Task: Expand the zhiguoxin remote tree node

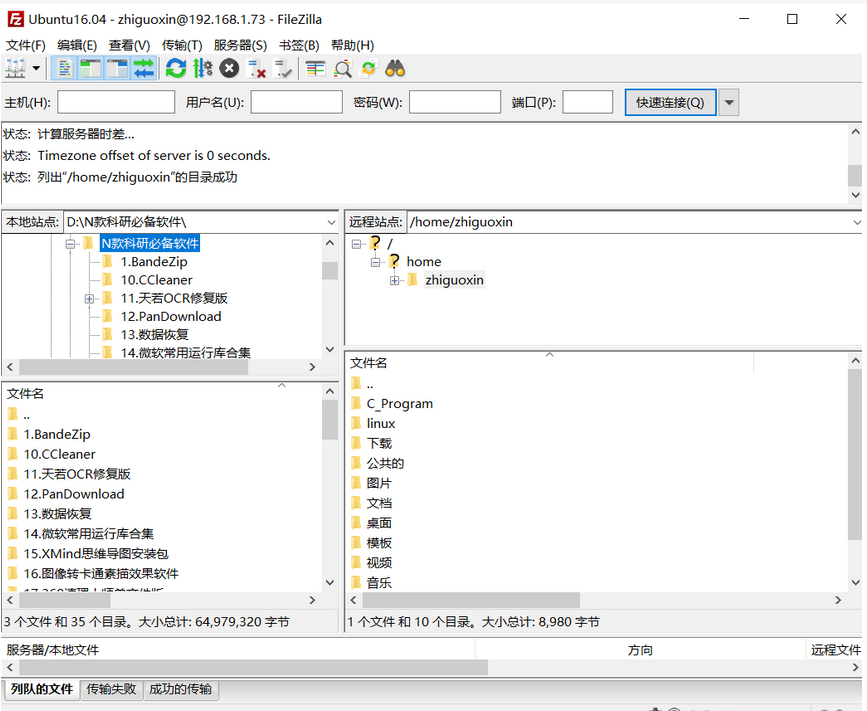Action: tap(394, 280)
